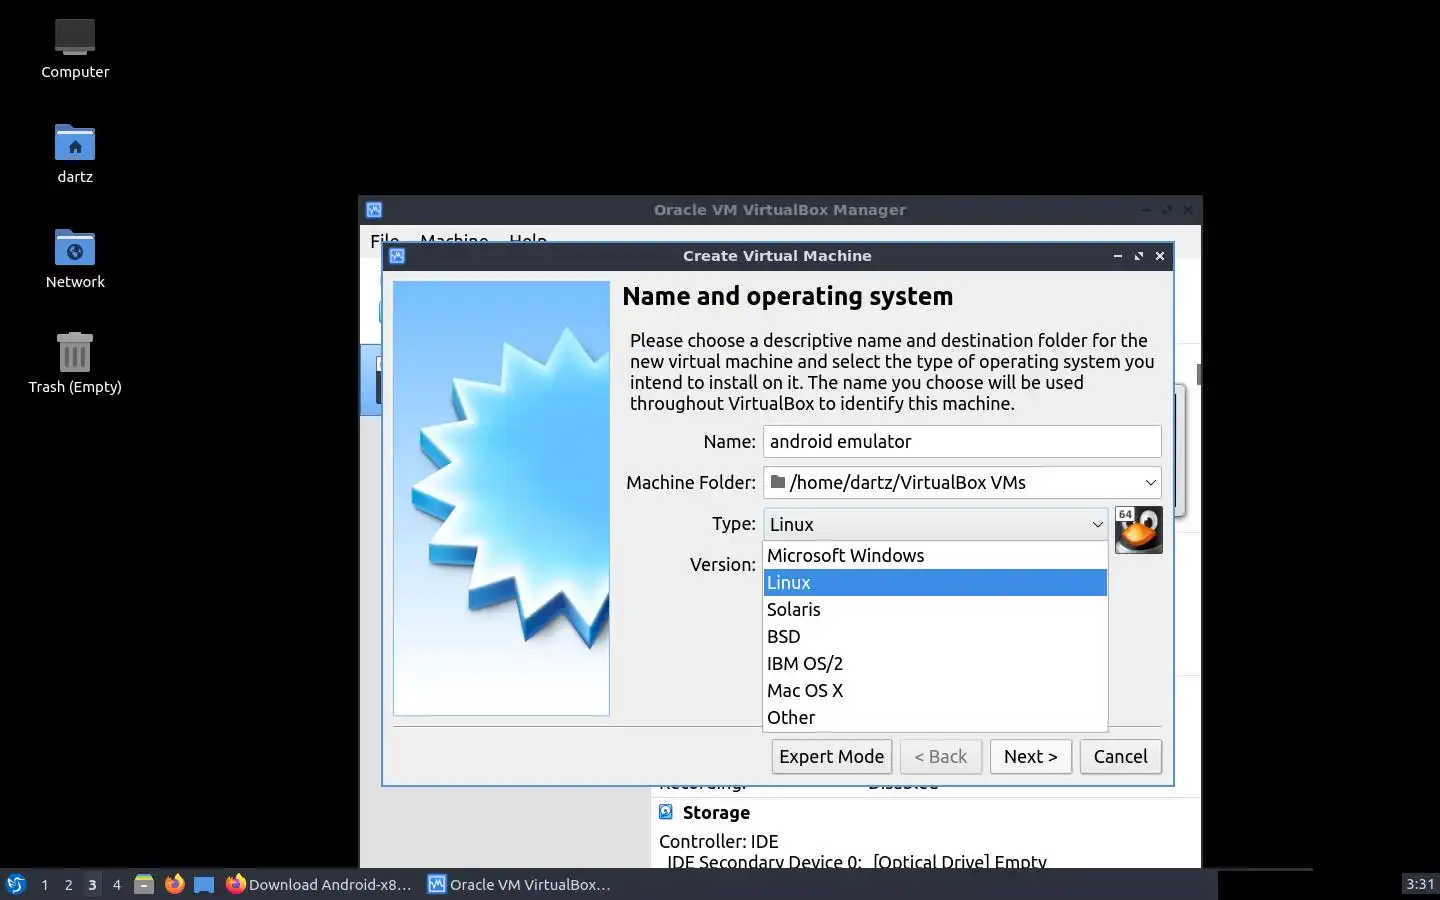Switch to workspace 1 in the pager

pos(44,884)
